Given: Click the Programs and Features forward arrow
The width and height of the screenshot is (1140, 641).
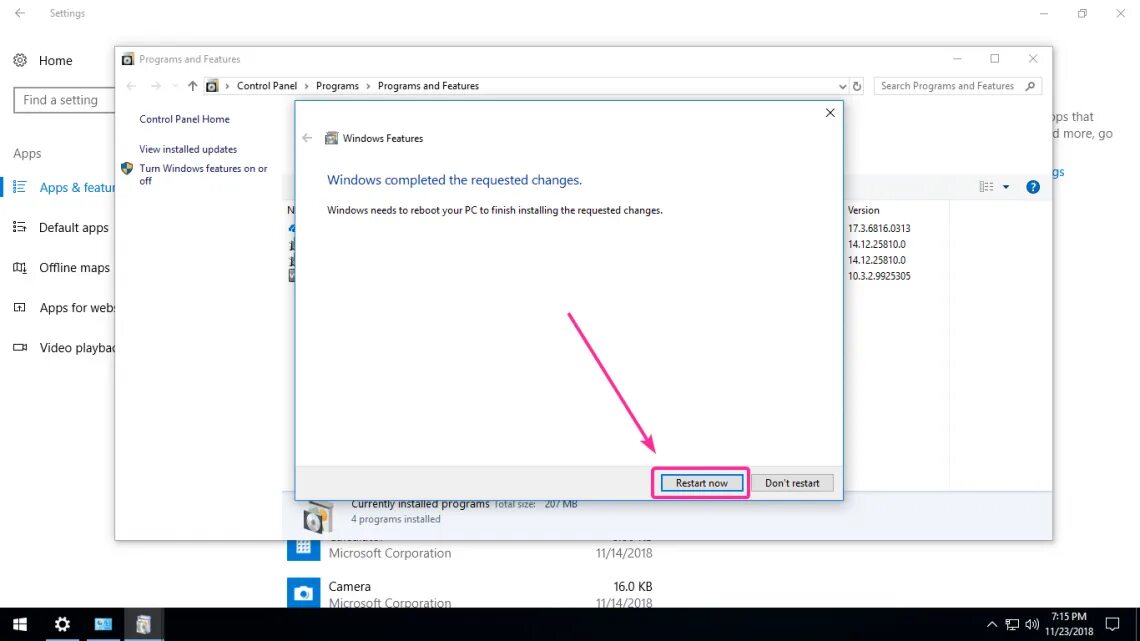Looking at the screenshot, I should point(156,86).
